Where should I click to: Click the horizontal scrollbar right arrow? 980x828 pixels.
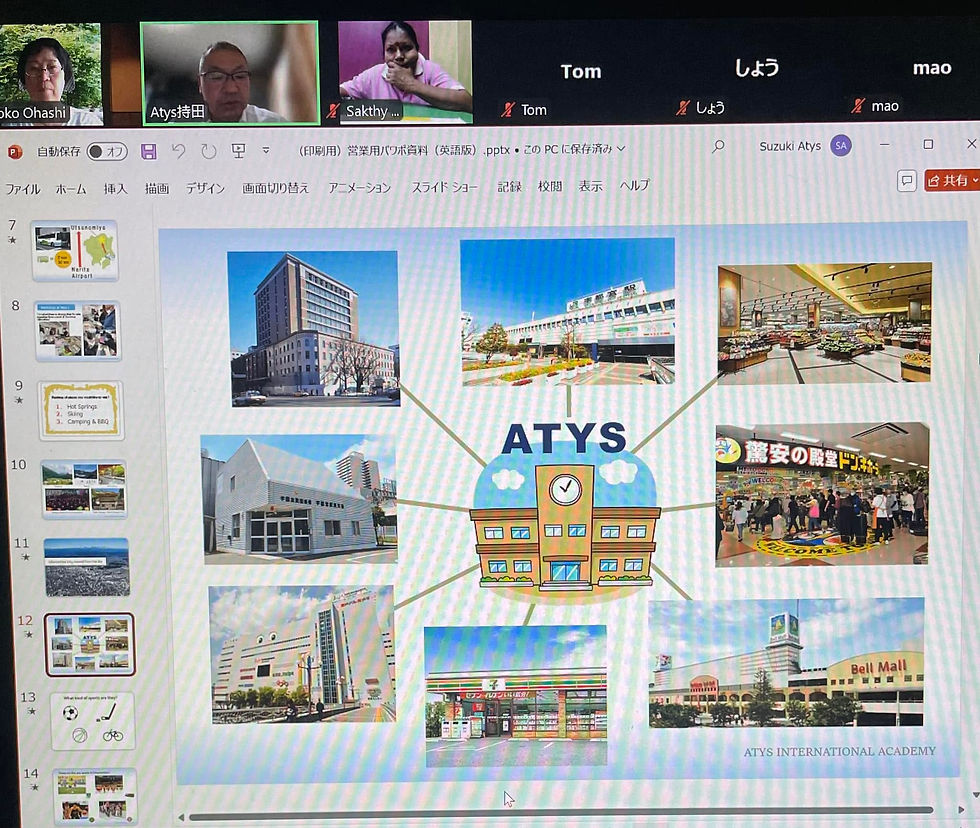click(961, 810)
